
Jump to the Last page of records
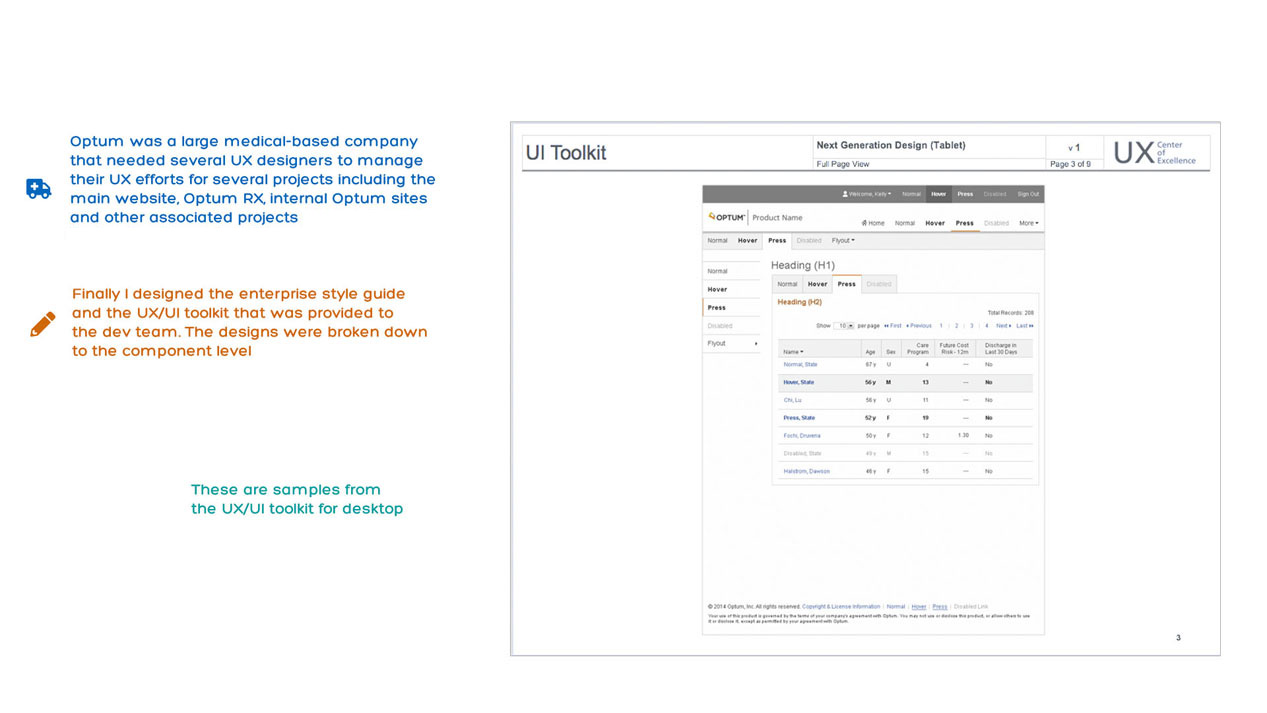coord(1024,326)
